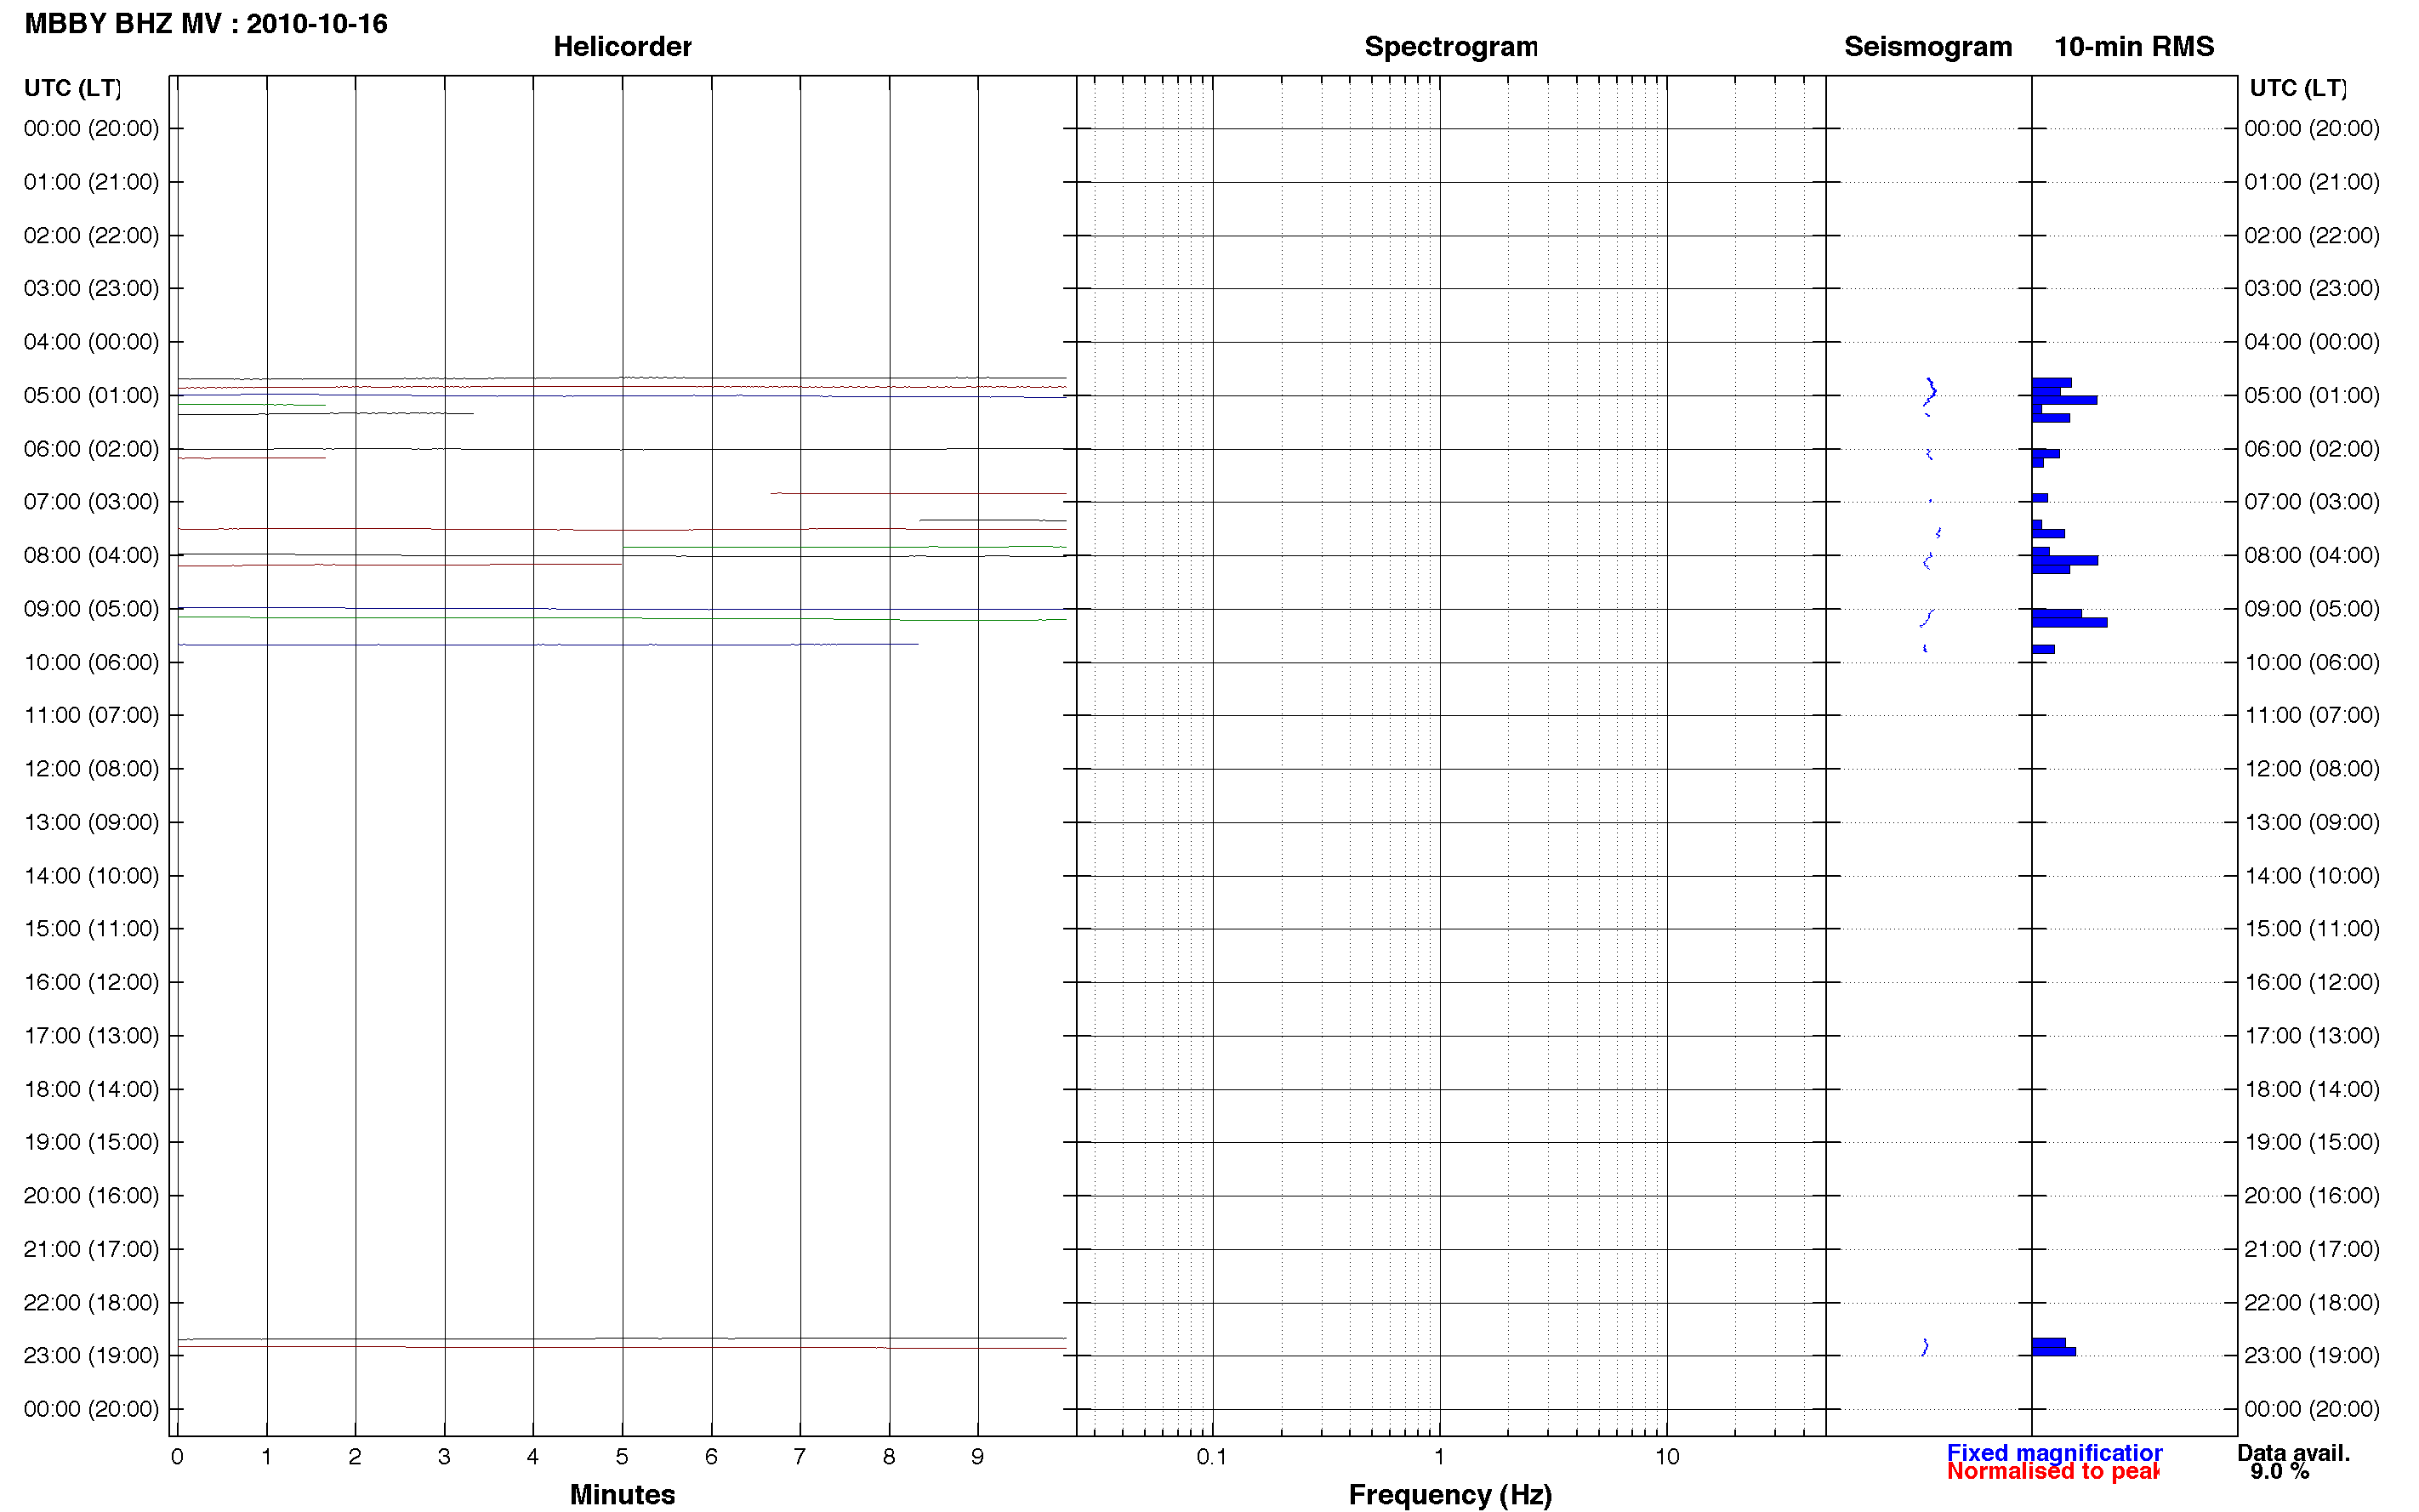Select tick label "10" on the Frequency axis
The width and height of the screenshot is (2419, 1512).
tap(1667, 1457)
